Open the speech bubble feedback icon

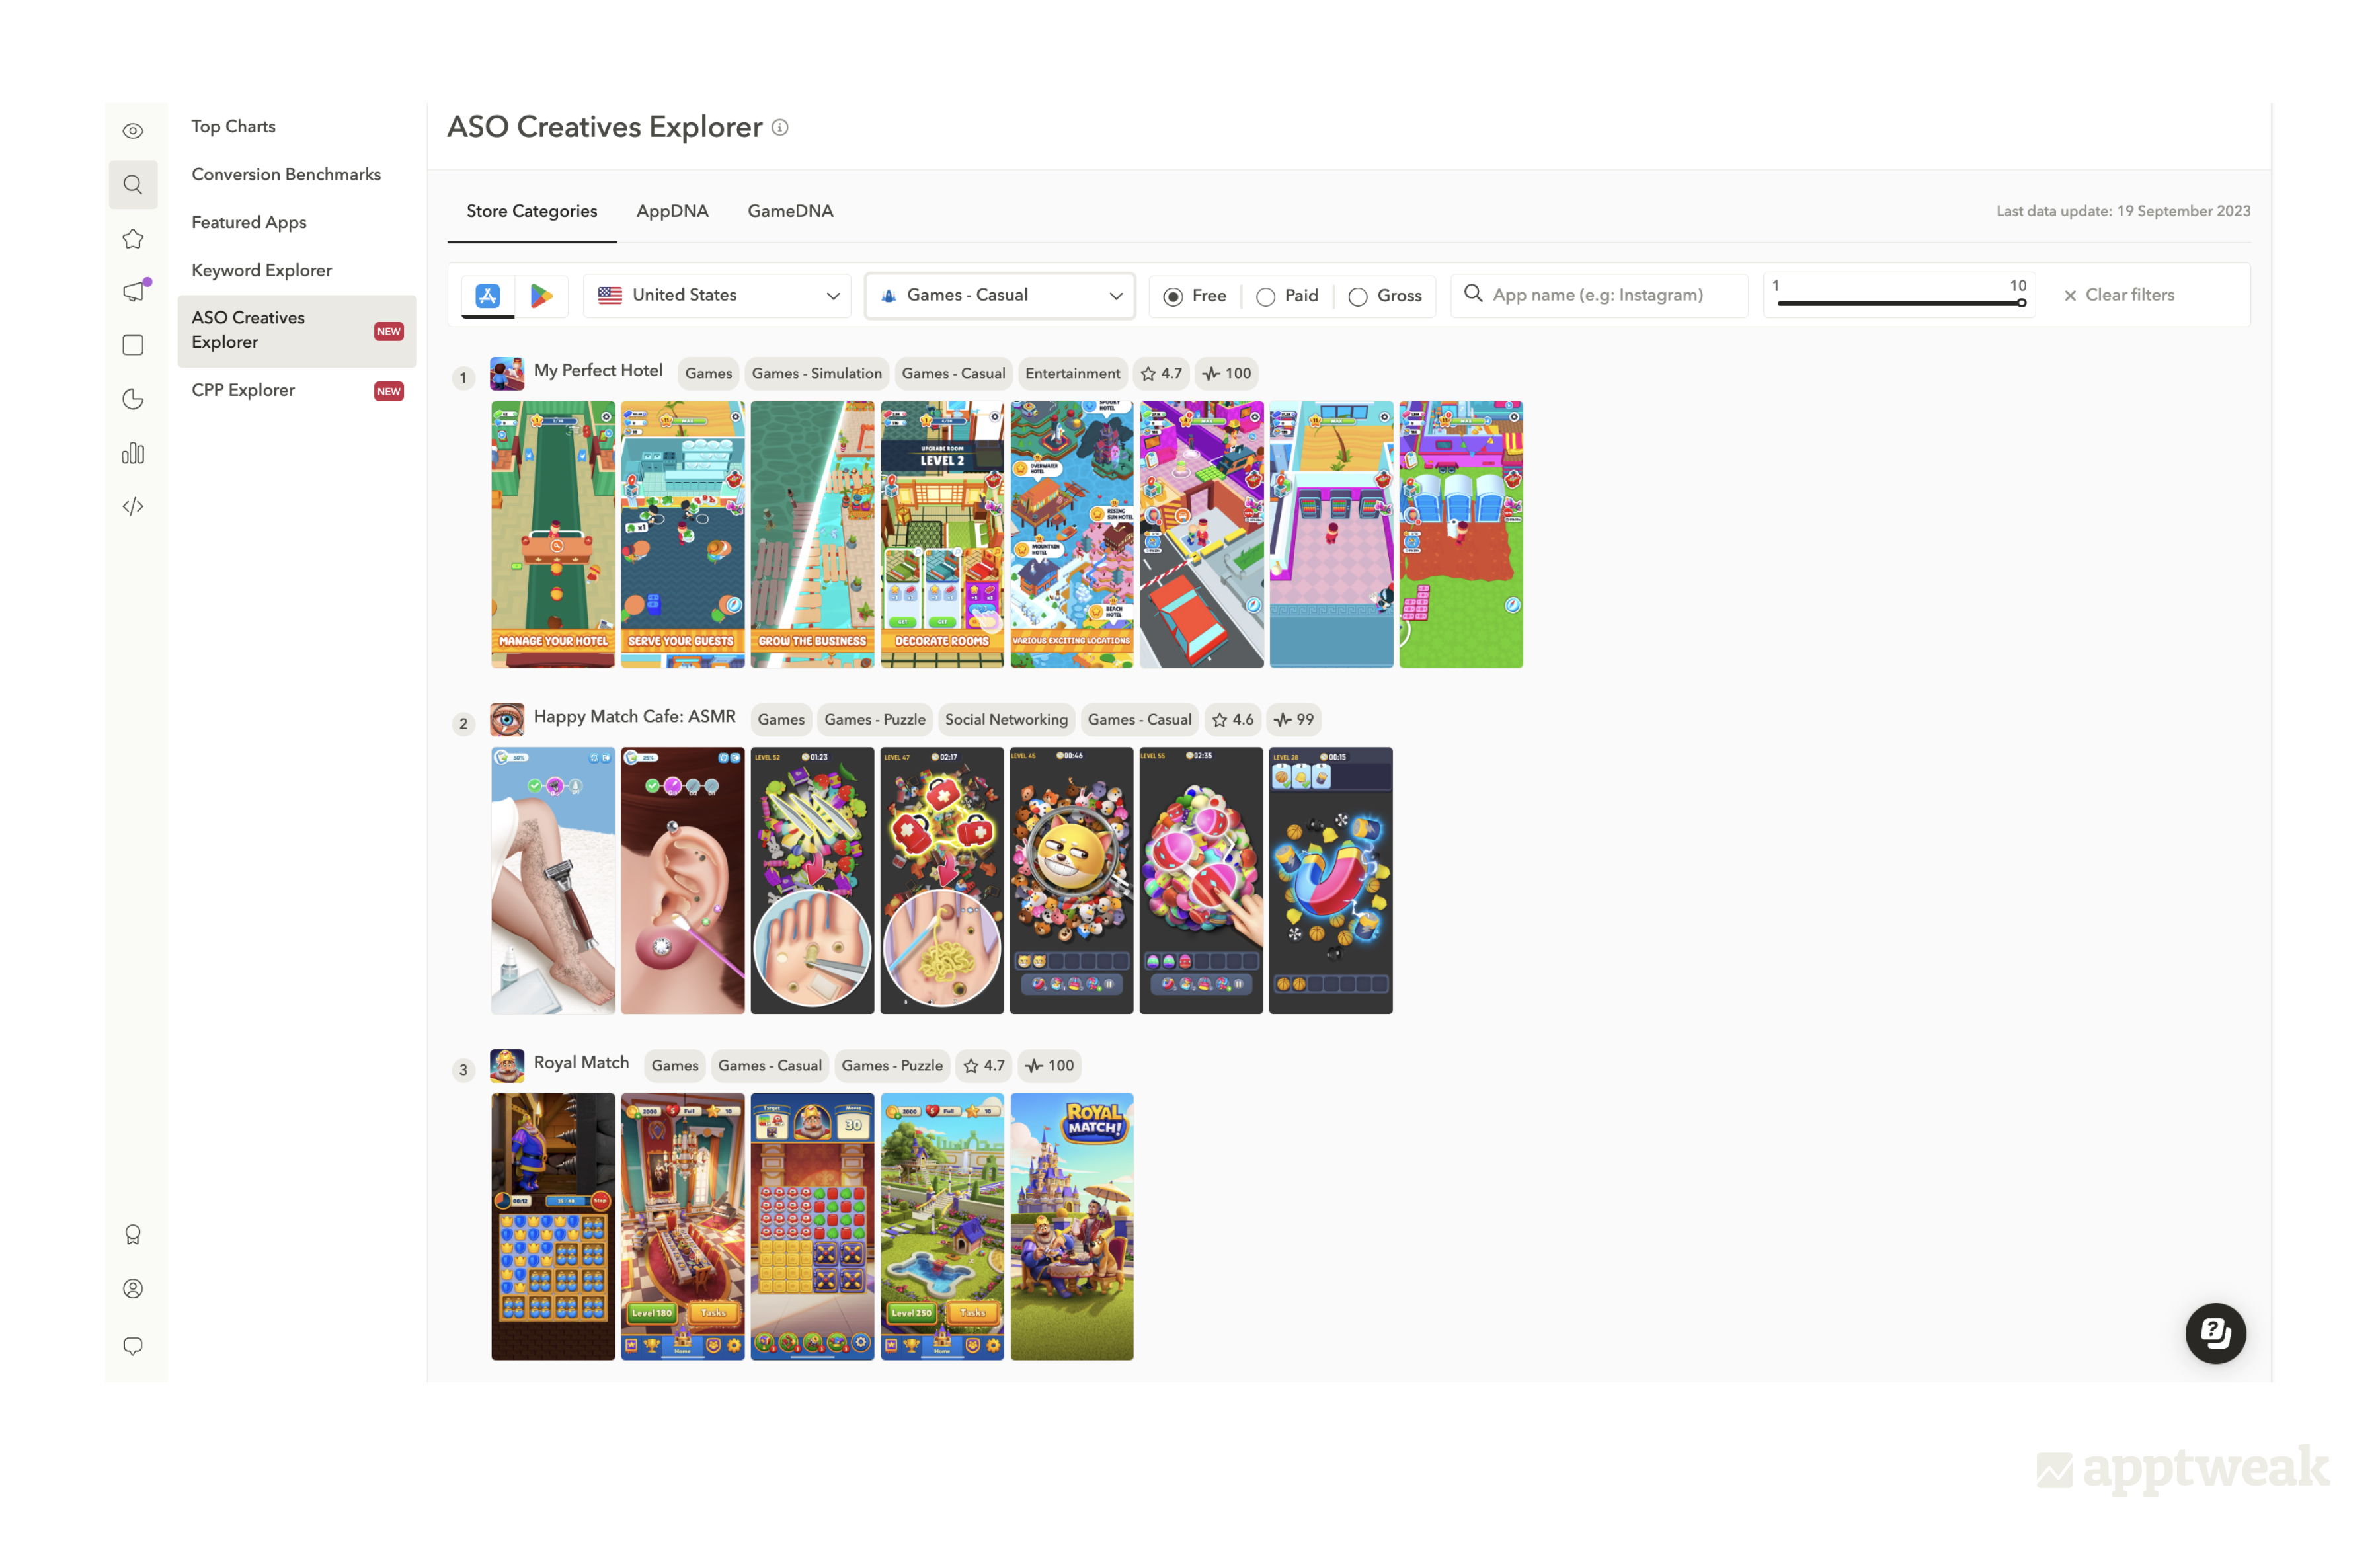pos(133,1346)
